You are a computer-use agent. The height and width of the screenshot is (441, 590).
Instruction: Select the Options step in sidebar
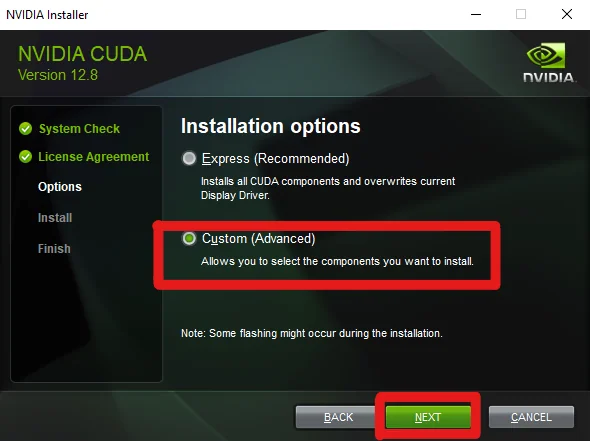[x=60, y=187]
